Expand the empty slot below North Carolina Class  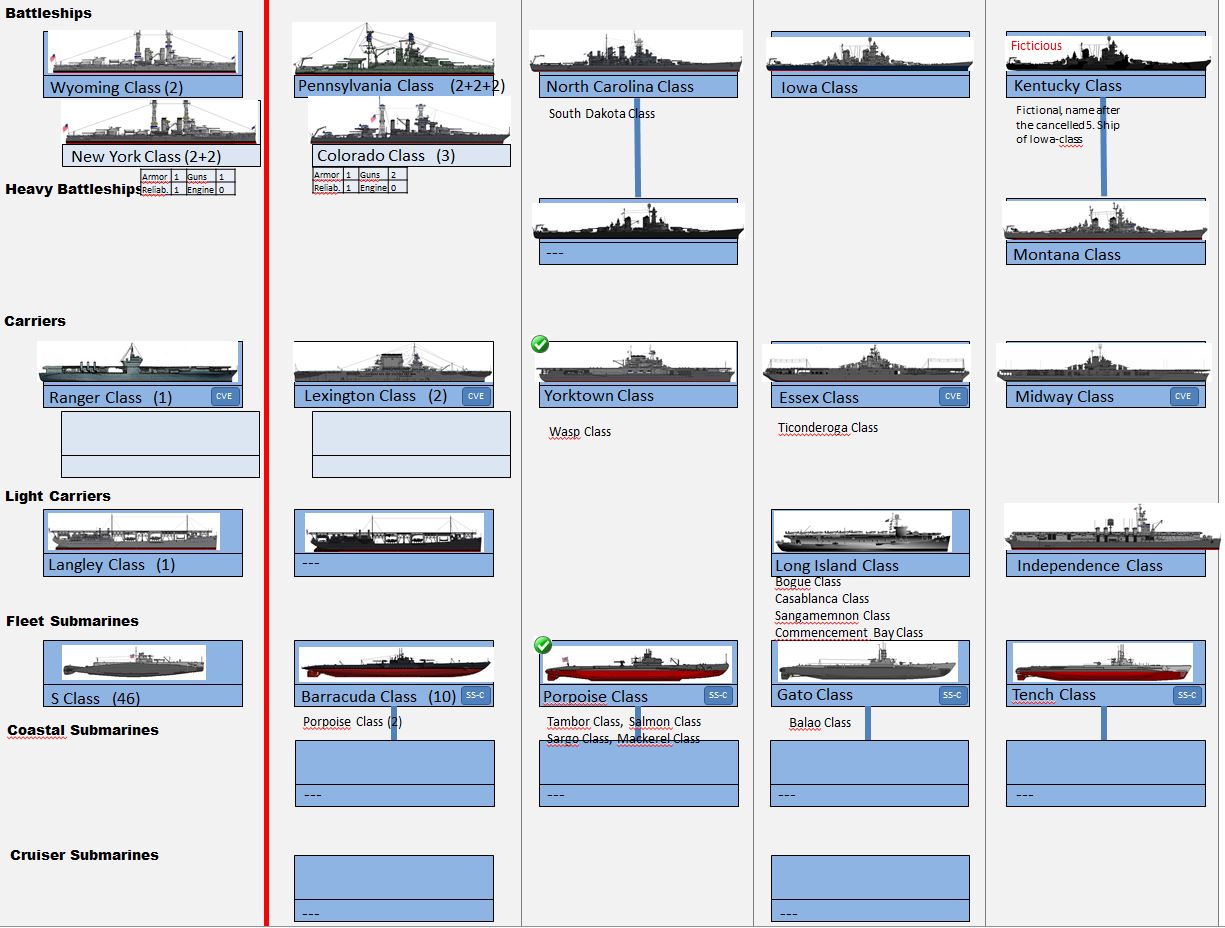[x=638, y=252]
